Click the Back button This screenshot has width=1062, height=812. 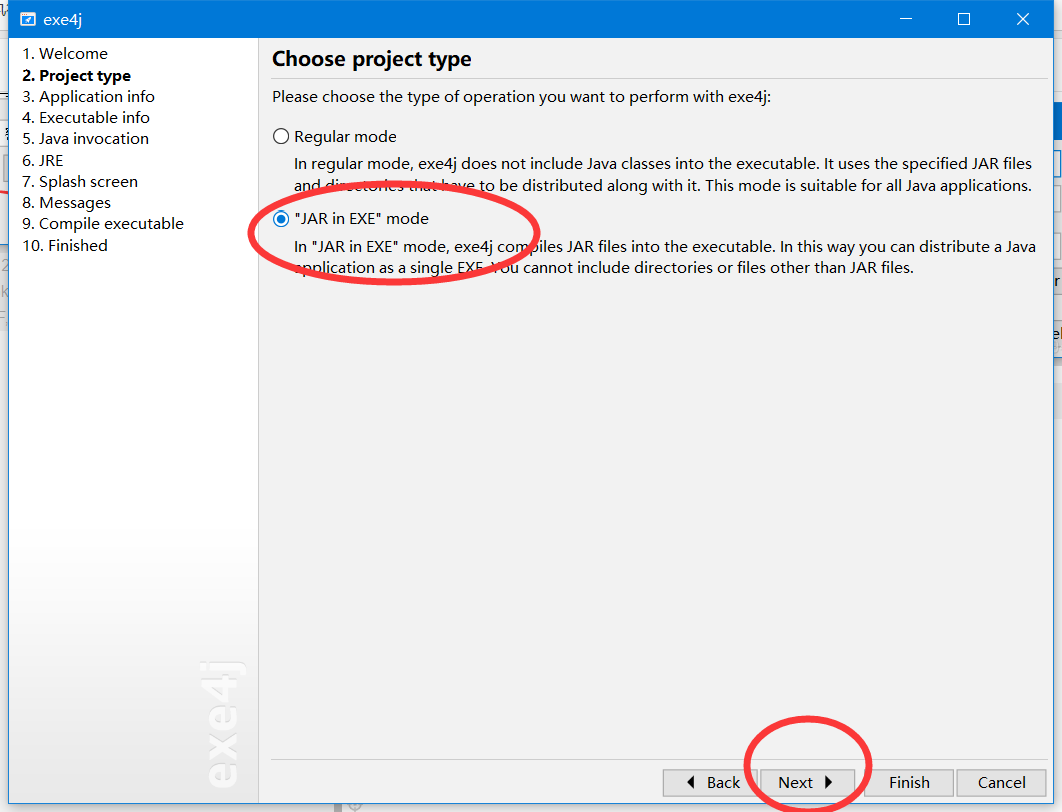[710, 783]
